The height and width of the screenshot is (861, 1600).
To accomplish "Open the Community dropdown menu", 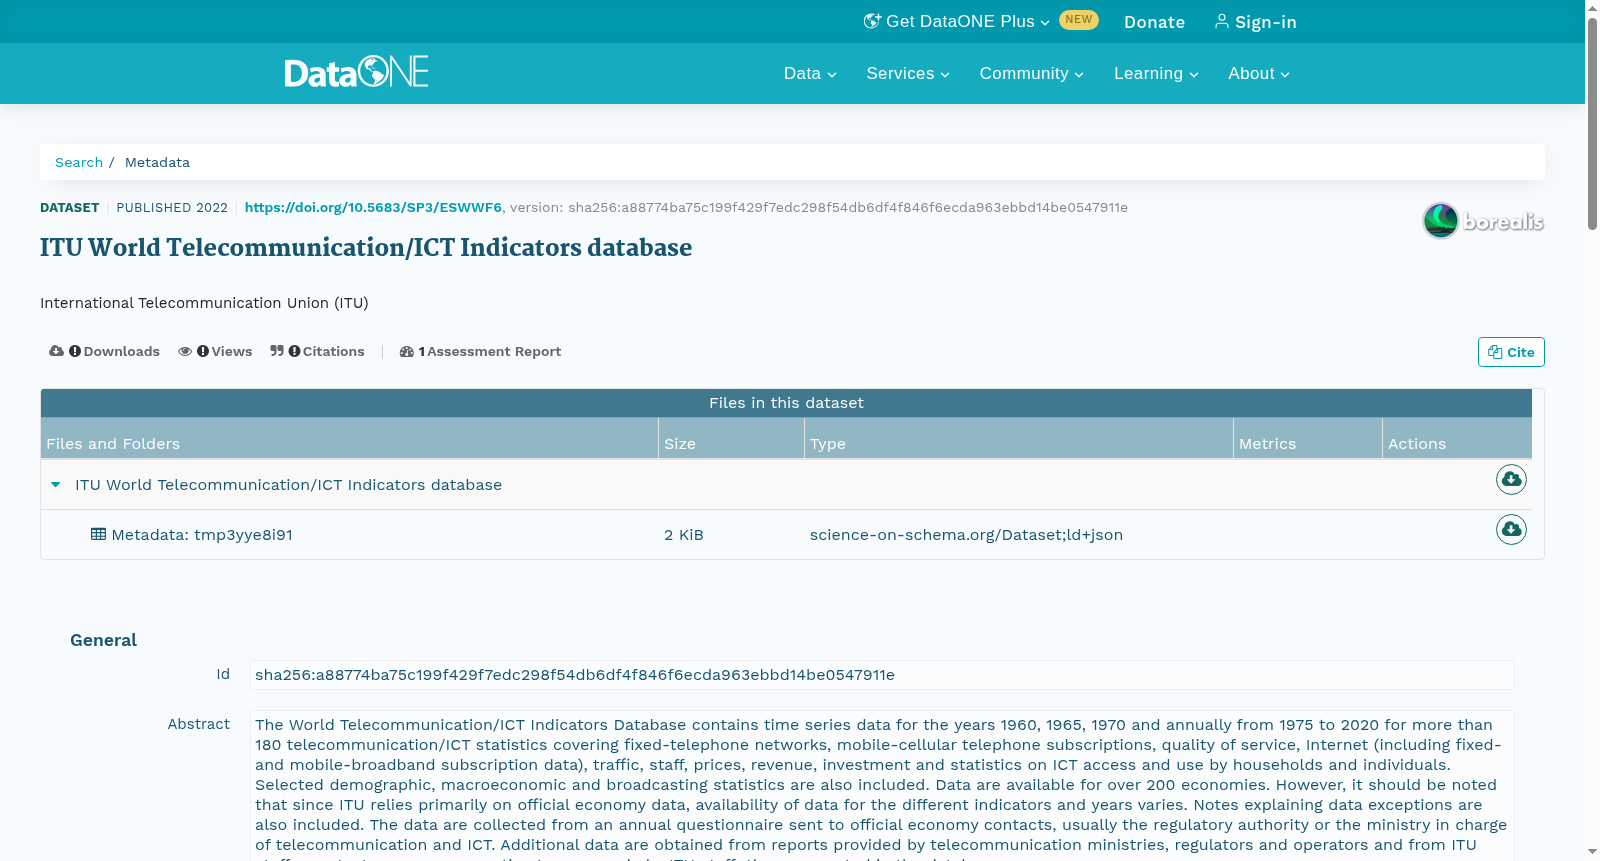I will [1031, 74].
